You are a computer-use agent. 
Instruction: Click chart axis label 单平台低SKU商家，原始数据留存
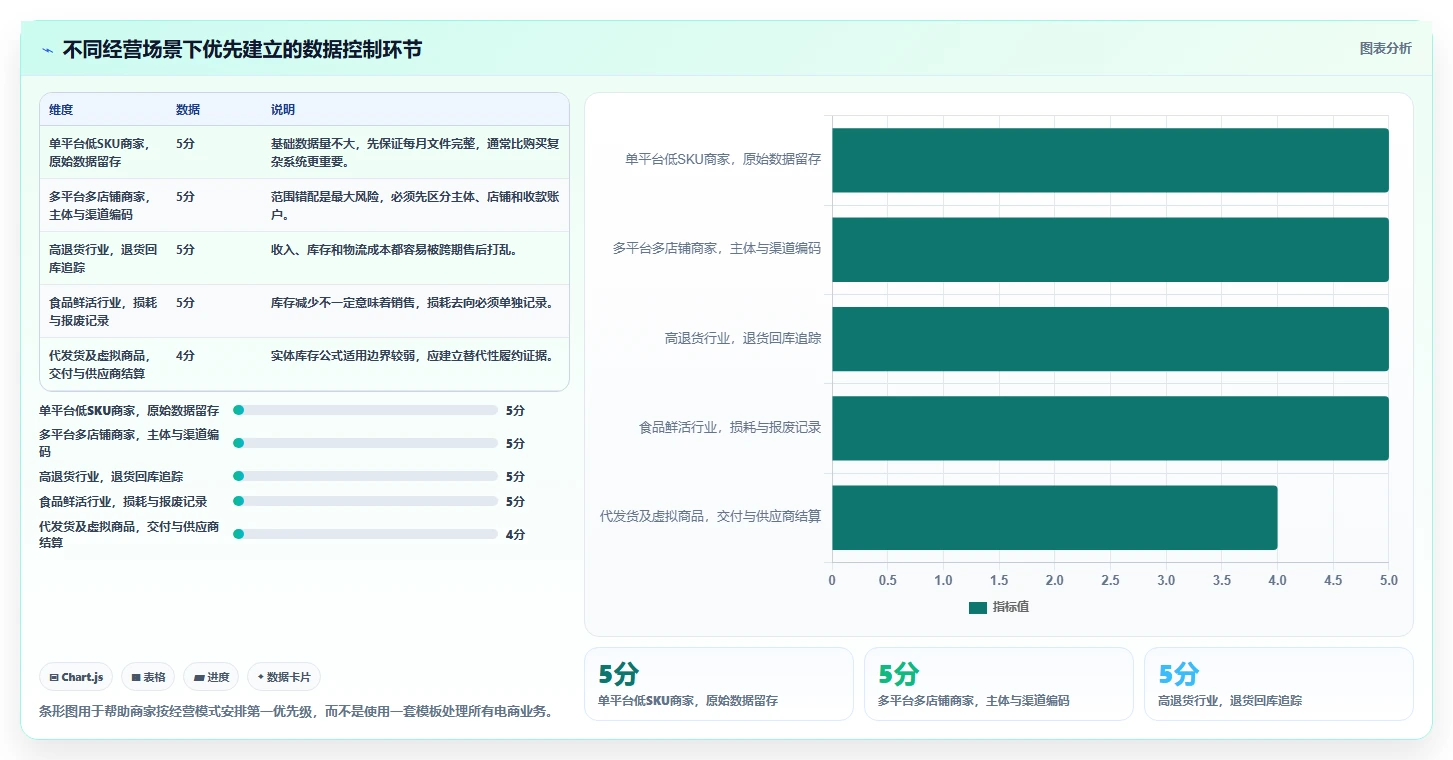coord(723,159)
